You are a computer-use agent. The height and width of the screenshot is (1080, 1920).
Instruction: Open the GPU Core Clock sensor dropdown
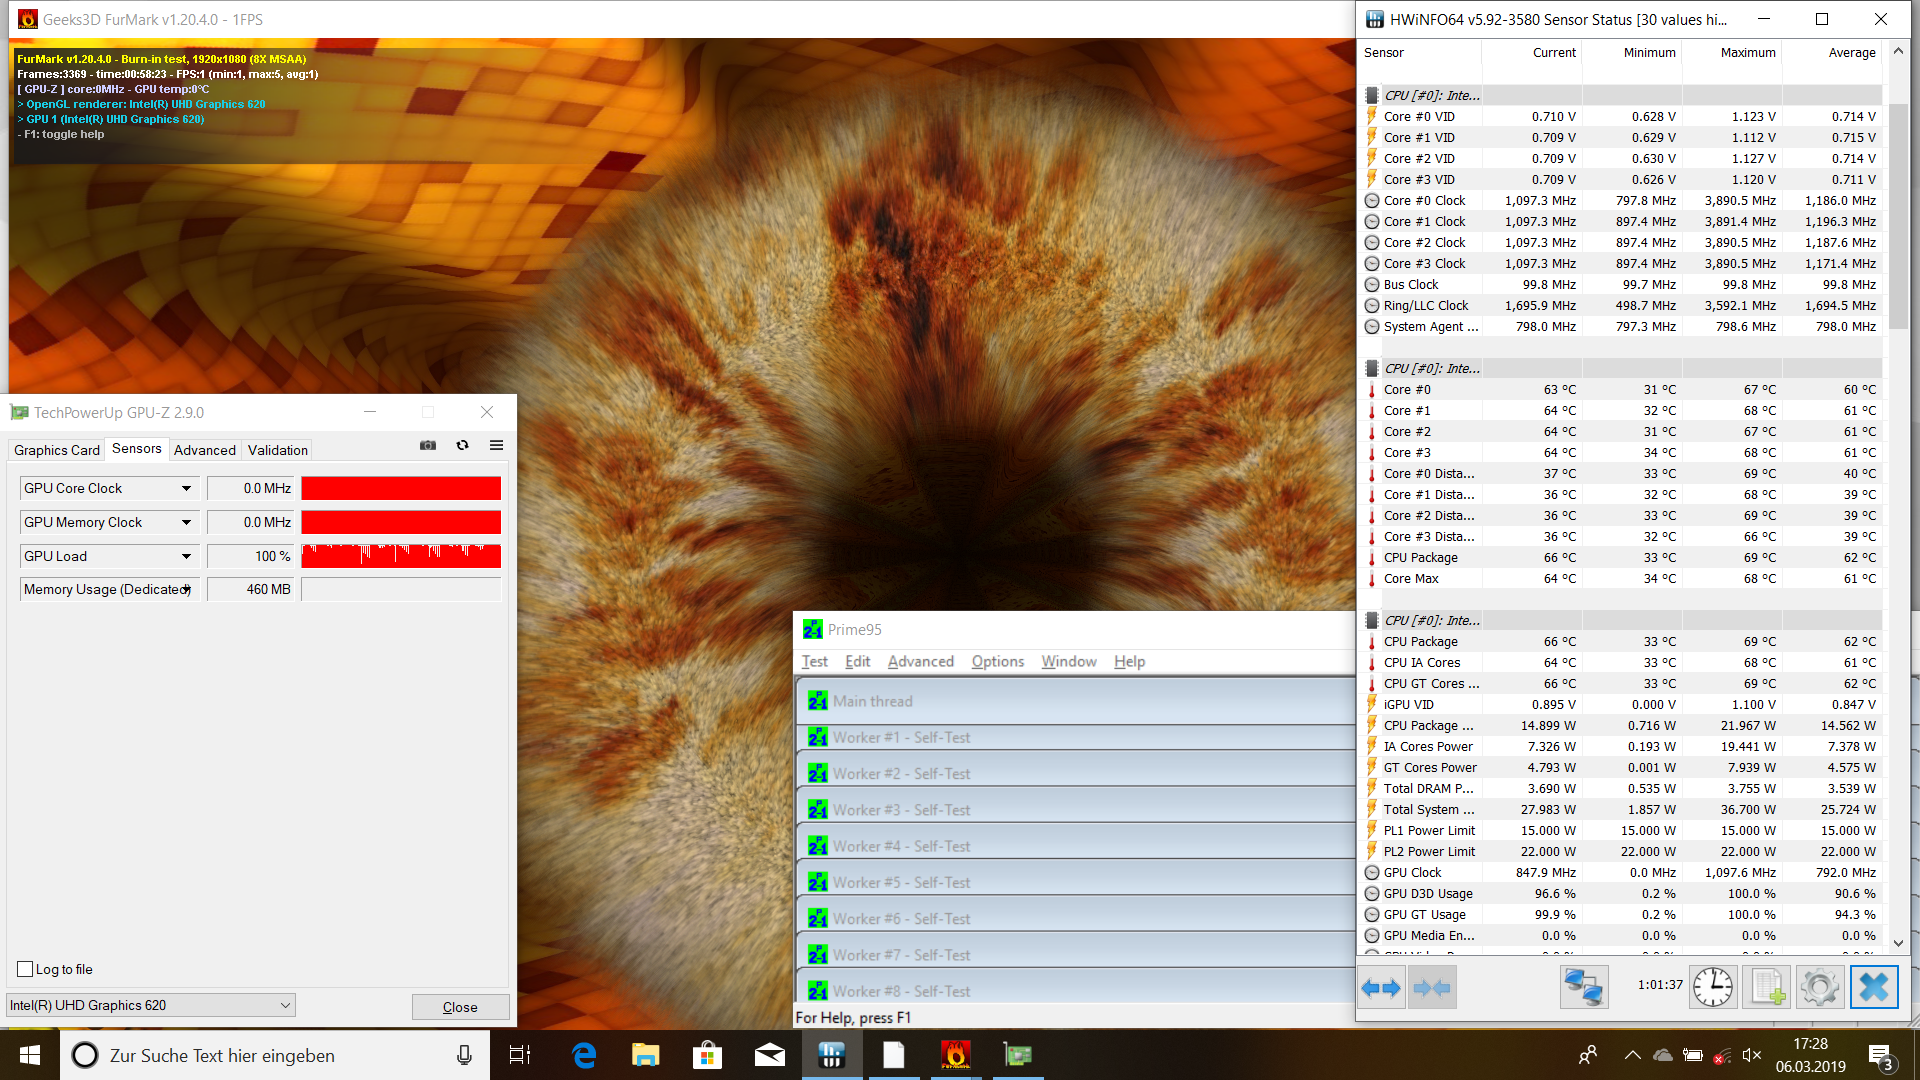click(186, 488)
